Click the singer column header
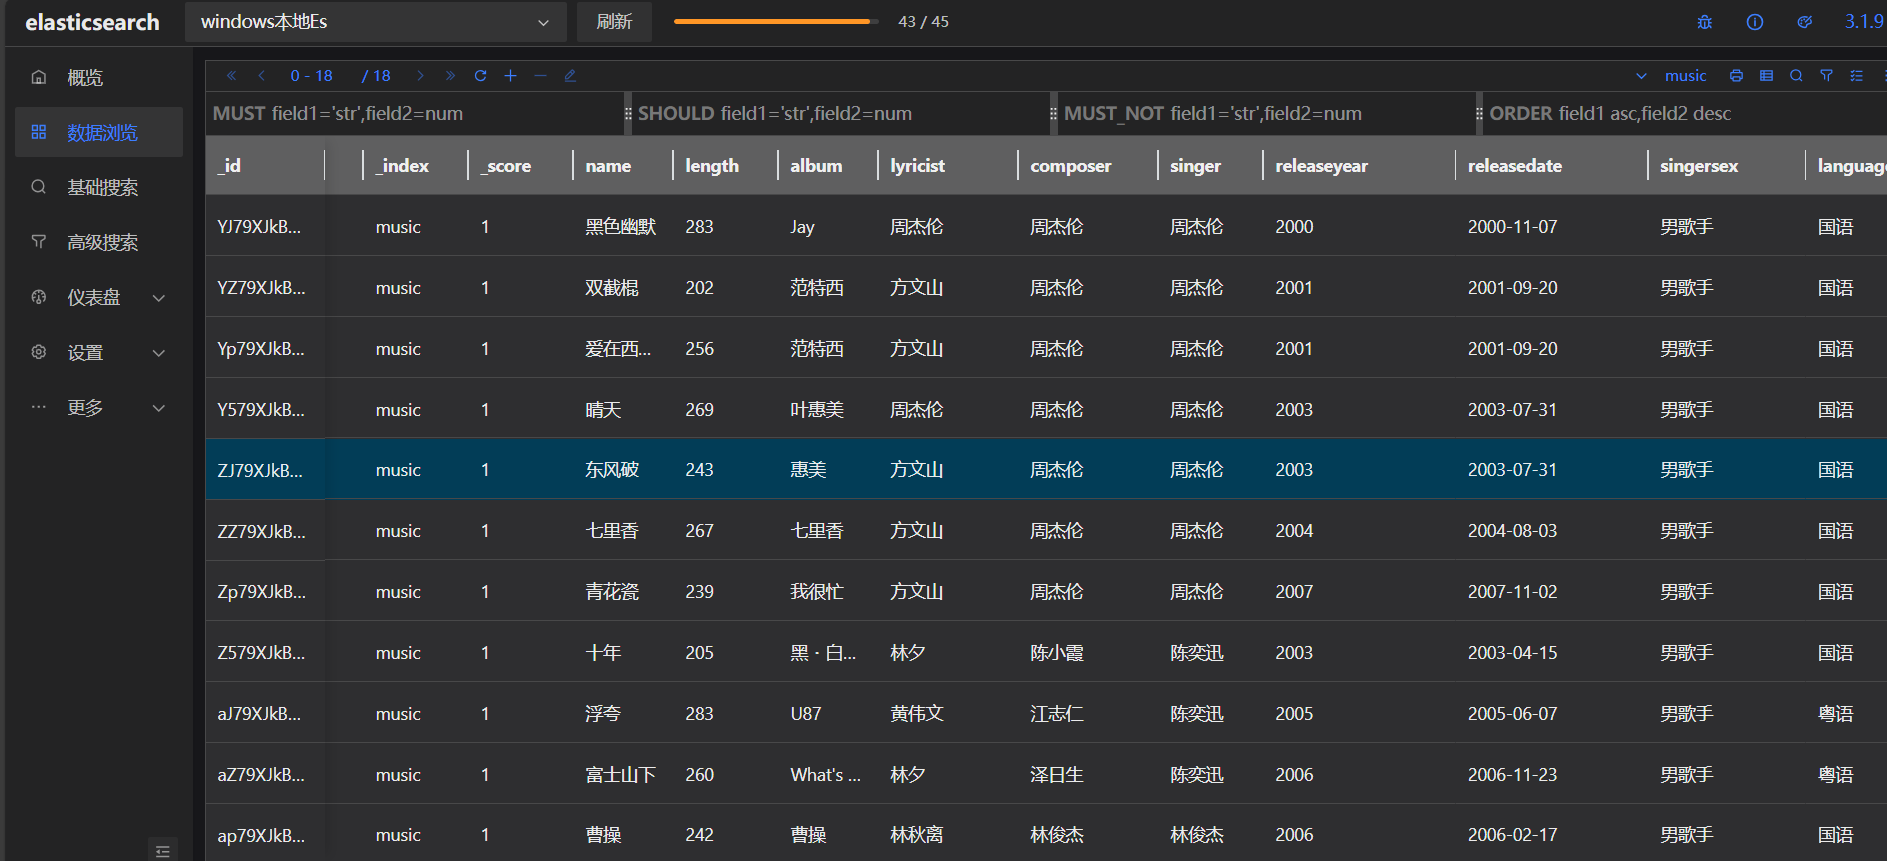The width and height of the screenshot is (1887, 861). (1210, 166)
